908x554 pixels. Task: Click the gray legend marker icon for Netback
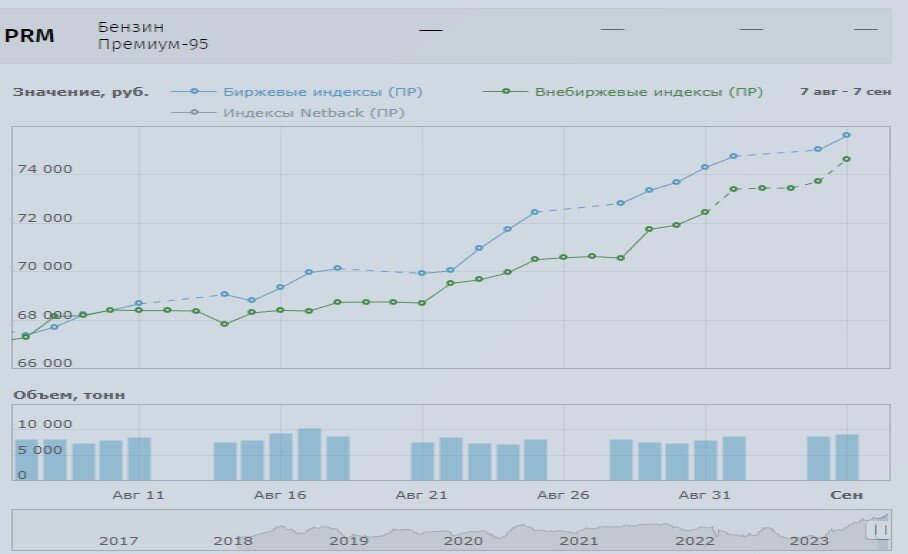pos(194,112)
